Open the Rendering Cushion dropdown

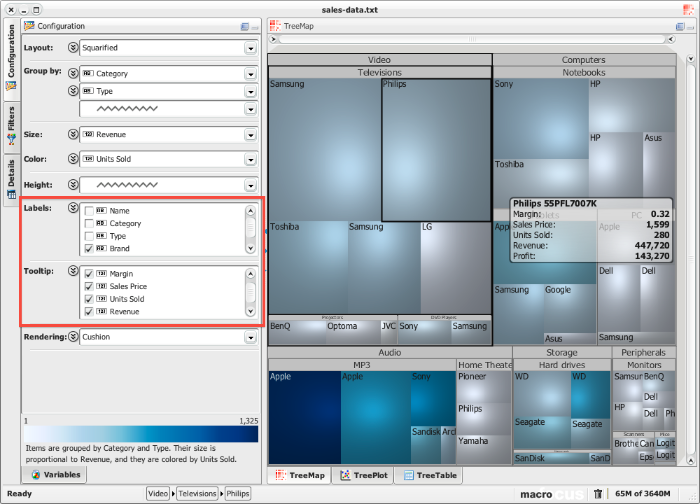point(250,337)
